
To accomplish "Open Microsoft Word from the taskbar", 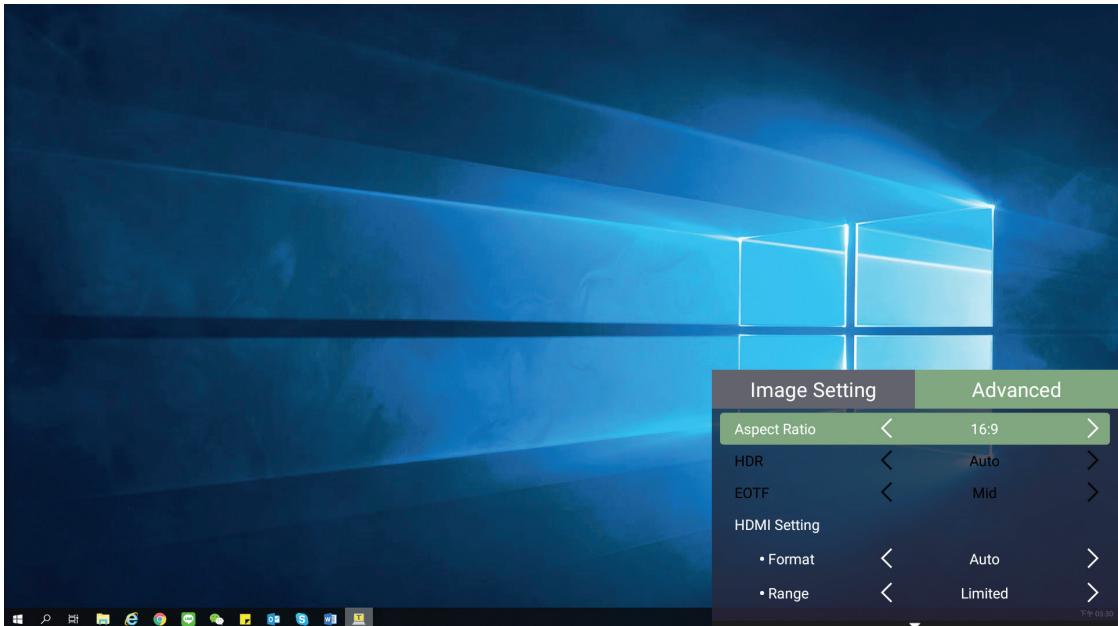I will 330,618.
